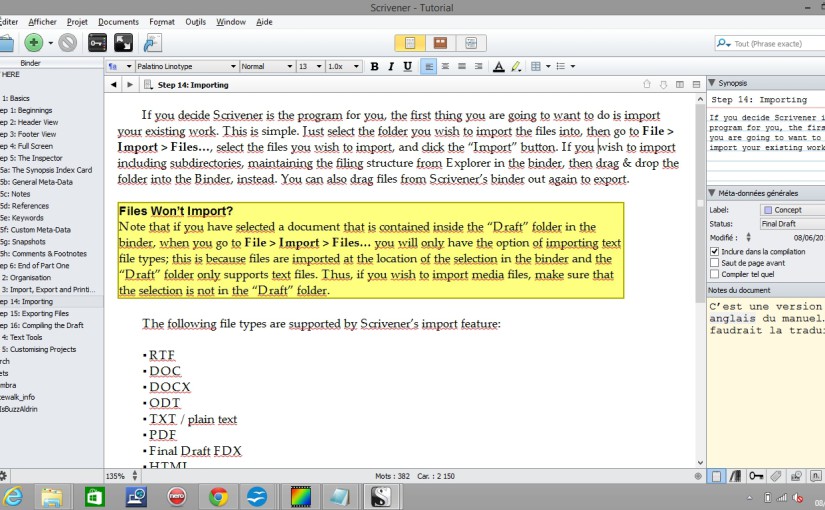
Task: Justify the text
Action: [x=462, y=66]
